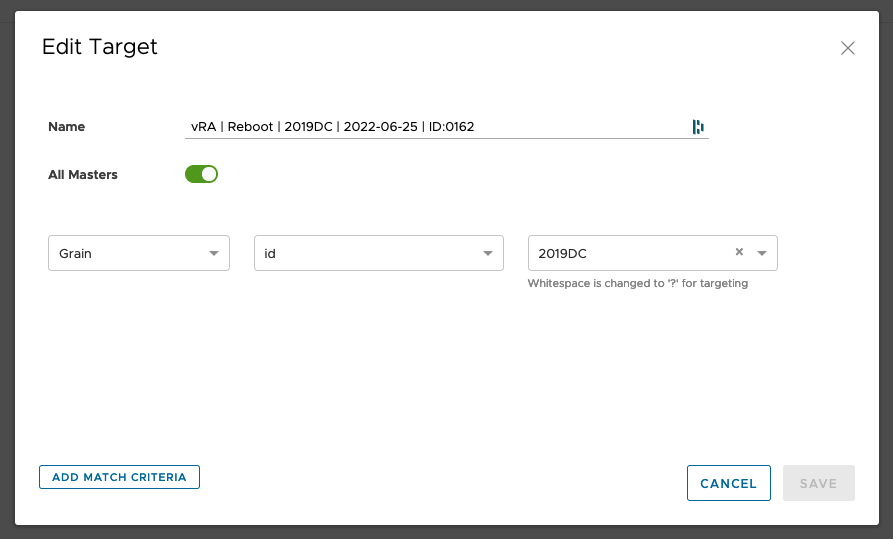Expand the id grain key dropdown
893x539 pixels.
pos(377,253)
